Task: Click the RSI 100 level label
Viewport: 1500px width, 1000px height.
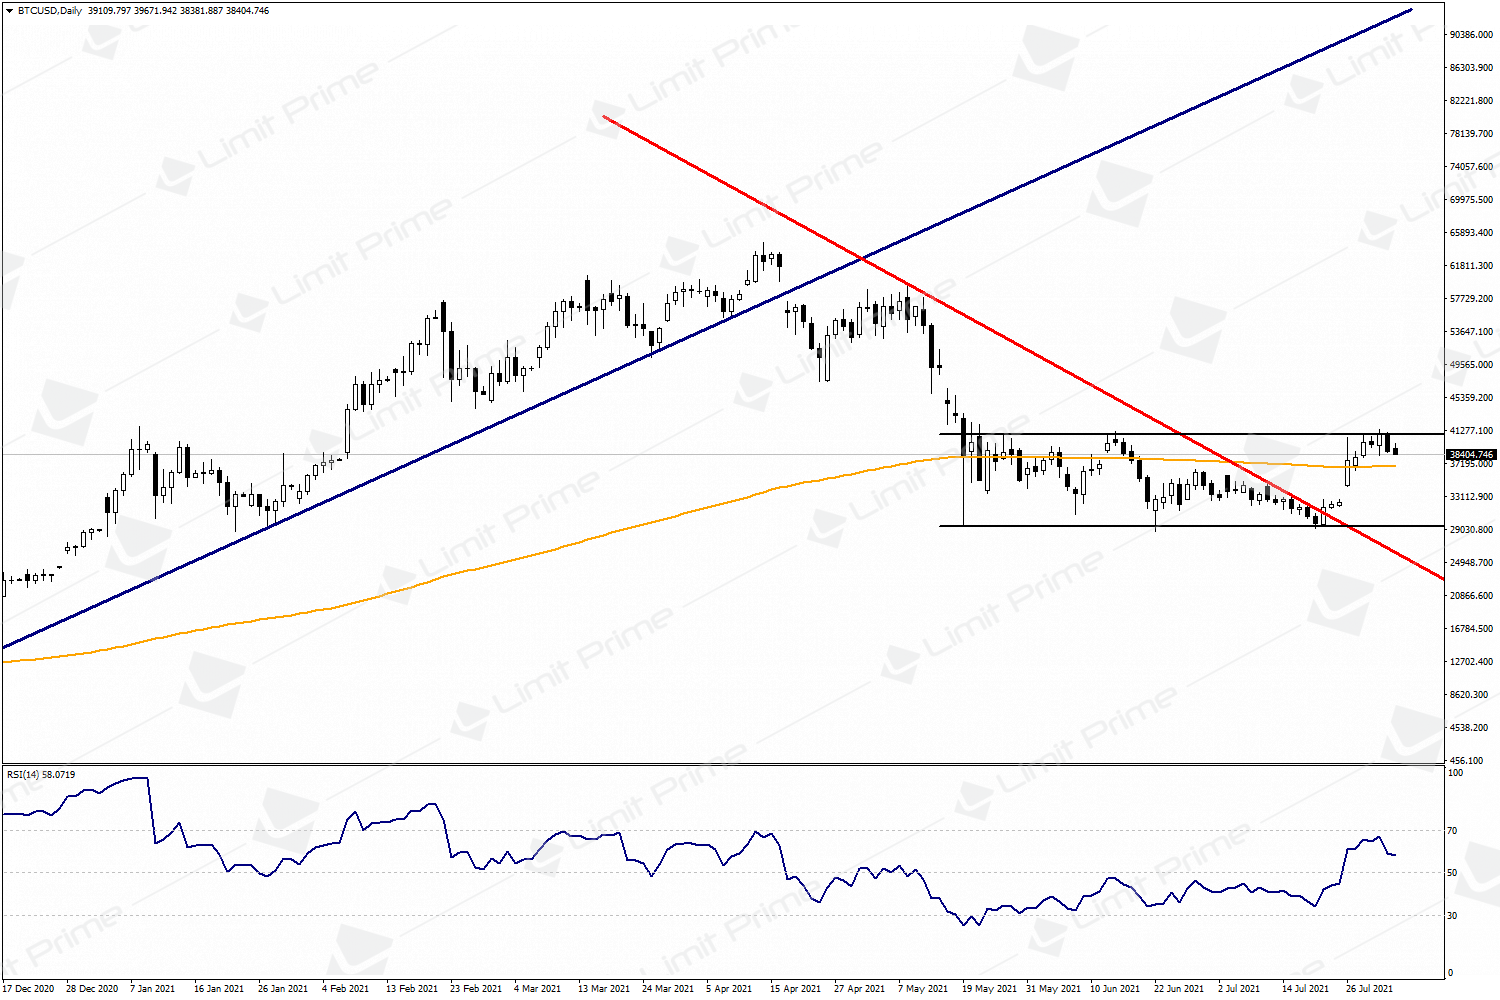Action: [x=1456, y=773]
